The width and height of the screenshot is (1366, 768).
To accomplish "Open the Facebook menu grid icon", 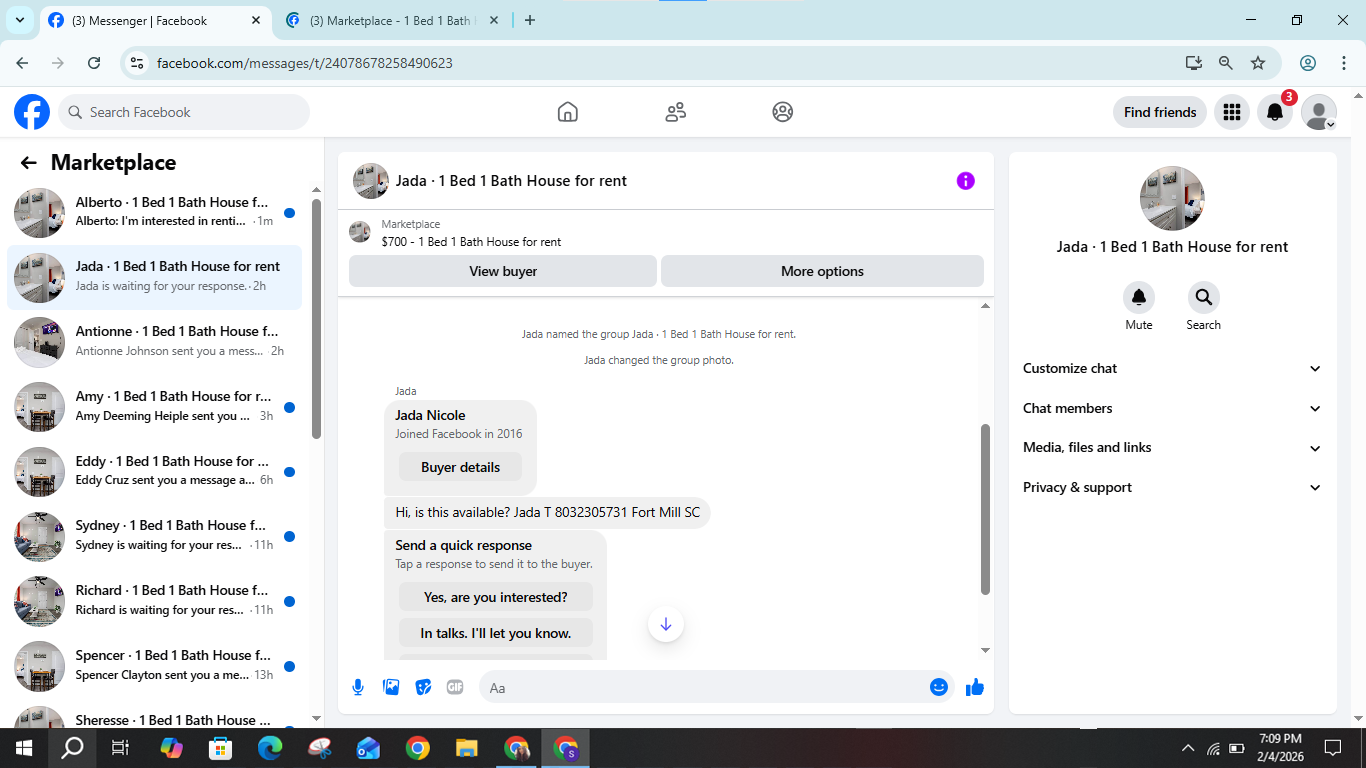I will [x=1232, y=112].
